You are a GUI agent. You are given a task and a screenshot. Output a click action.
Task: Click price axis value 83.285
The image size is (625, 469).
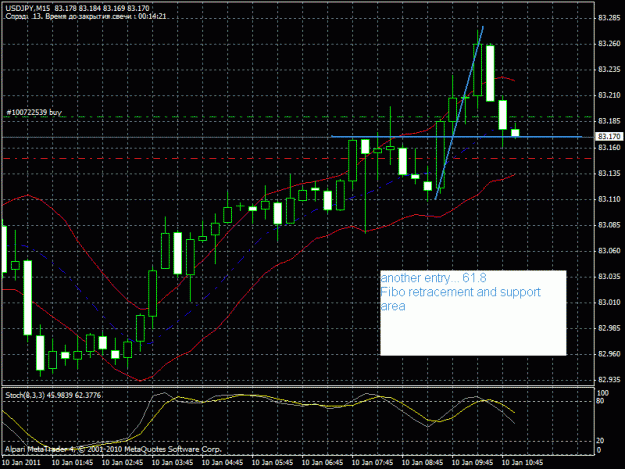(x=609, y=18)
